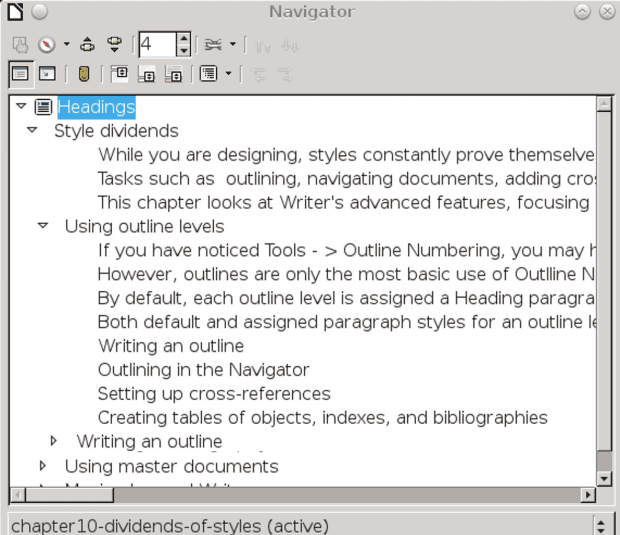Select Outlining in the Navigator entry
This screenshot has height=535, width=620.
(x=204, y=370)
